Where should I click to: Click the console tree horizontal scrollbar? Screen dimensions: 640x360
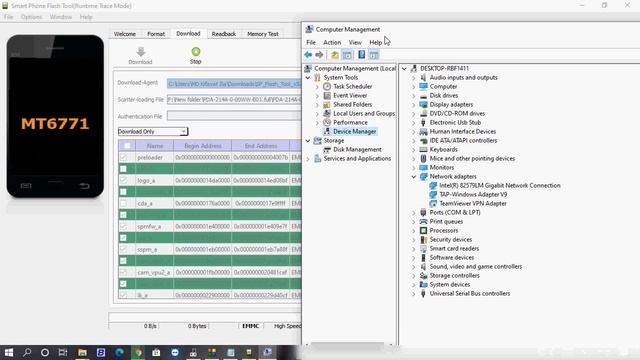point(347,345)
